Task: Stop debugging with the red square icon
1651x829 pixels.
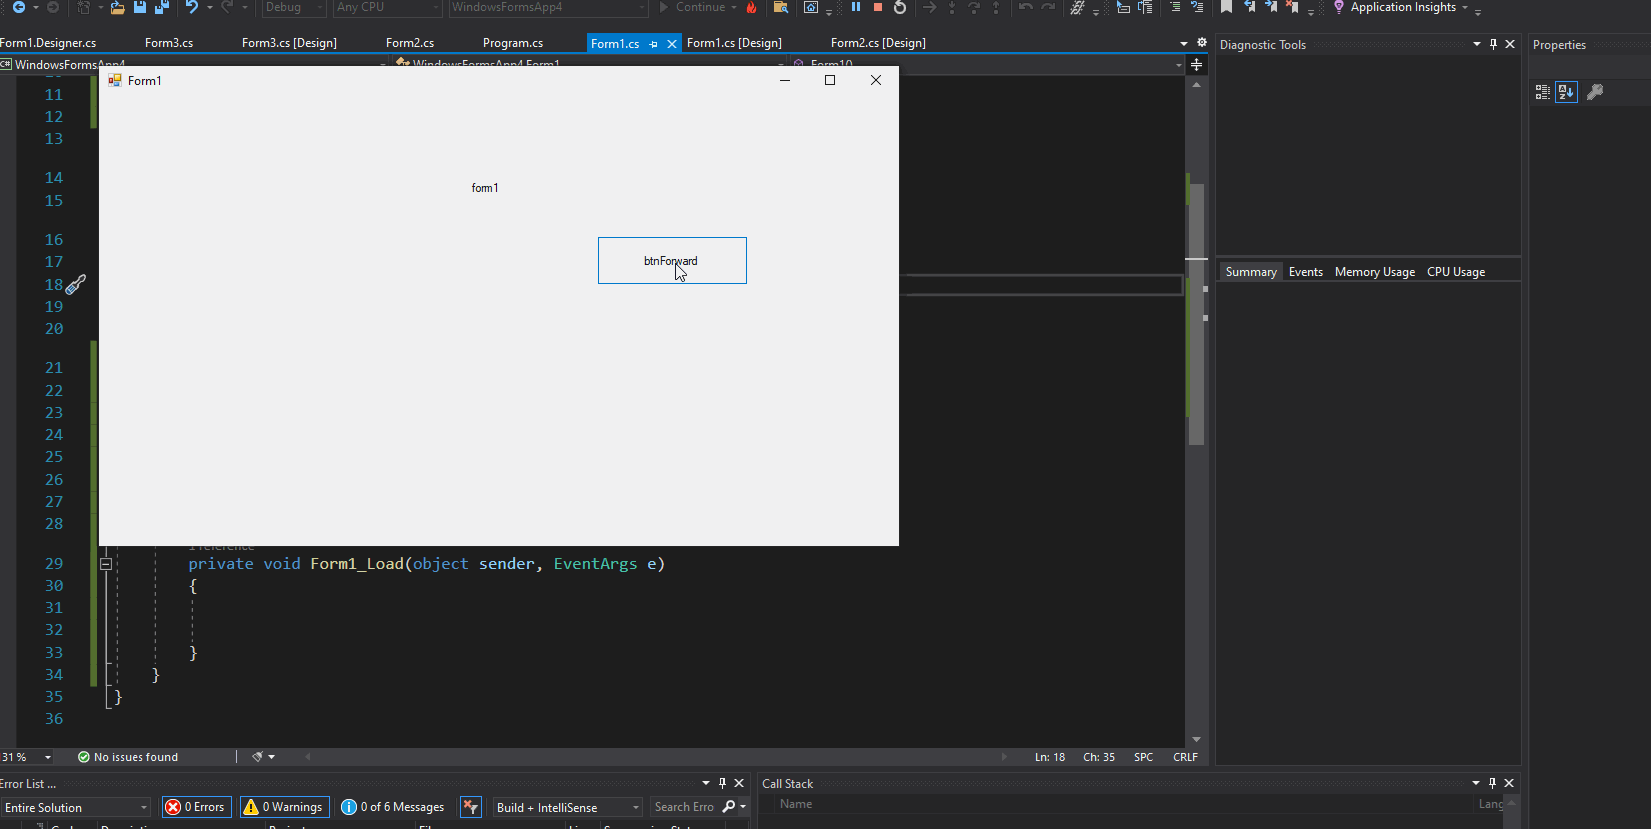Action: [x=878, y=7]
